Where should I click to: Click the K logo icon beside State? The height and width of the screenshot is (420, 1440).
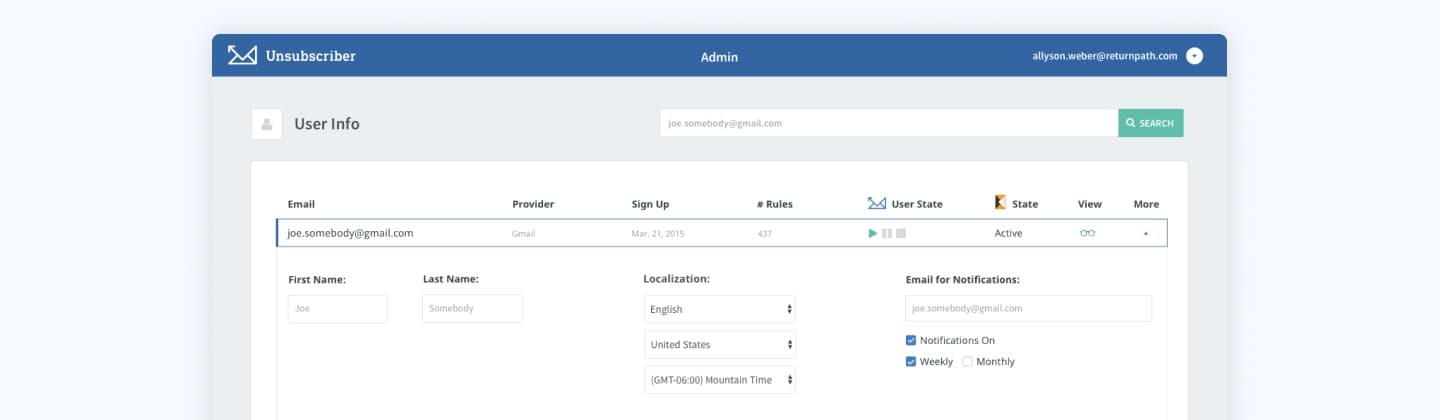(x=1000, y=203)
